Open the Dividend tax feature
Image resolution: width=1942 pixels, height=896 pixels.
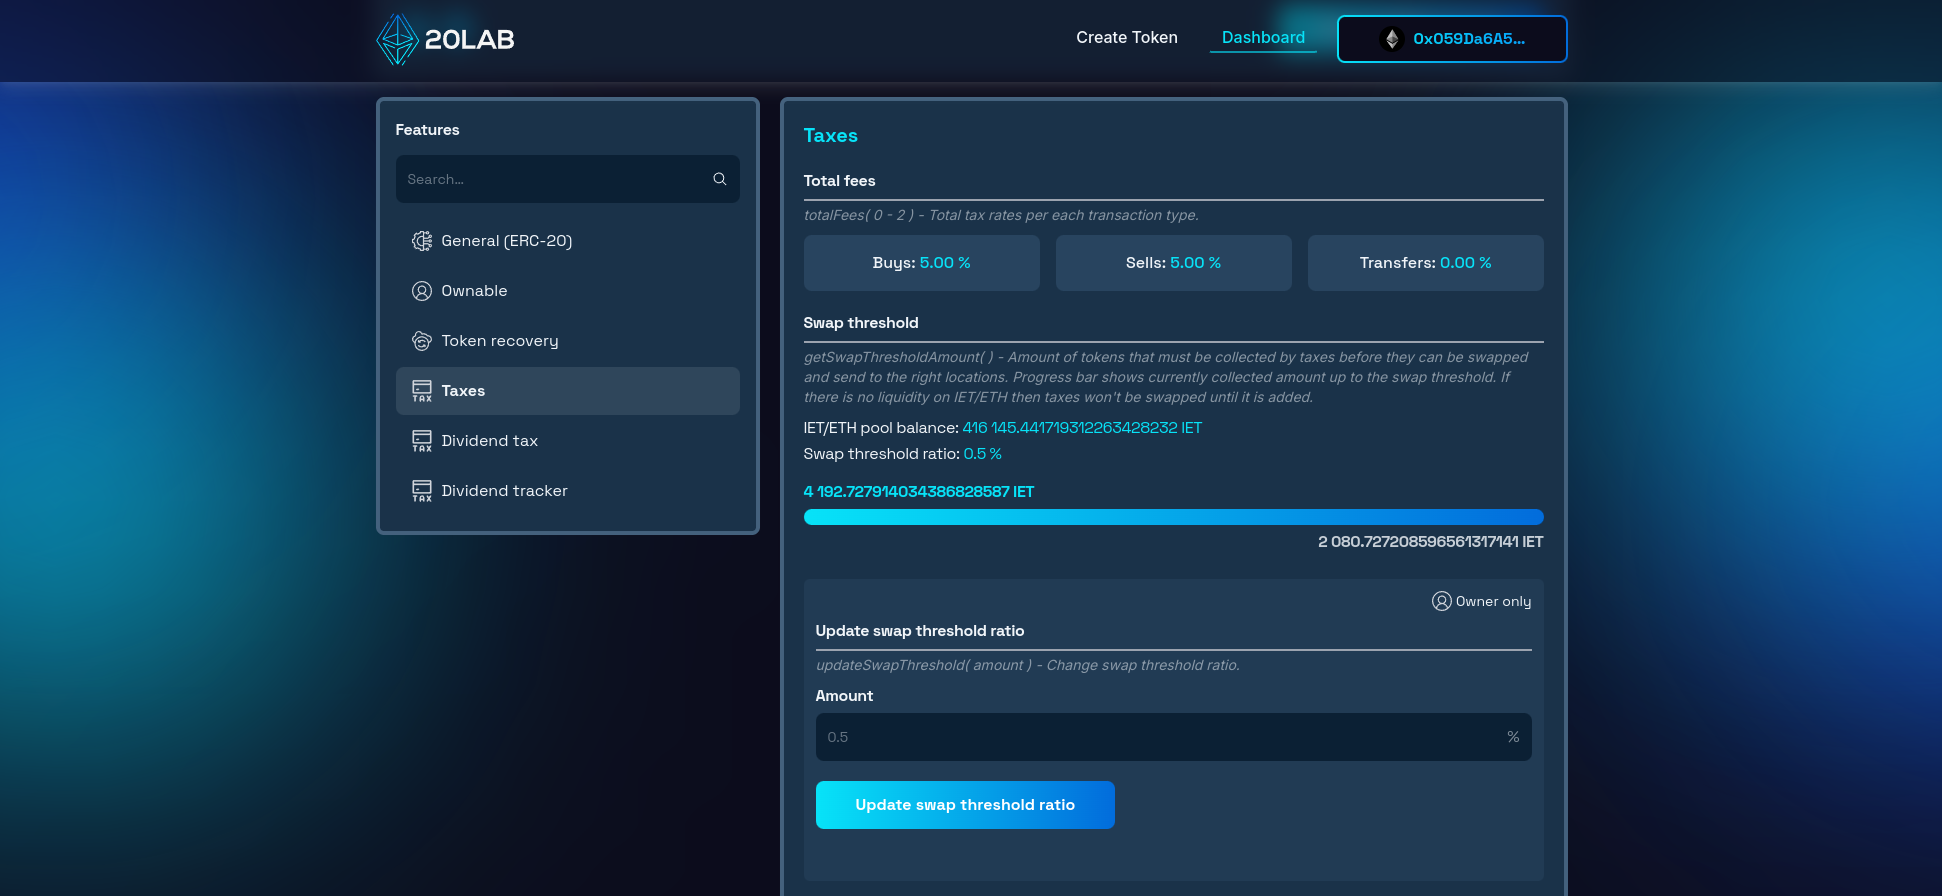568,441
